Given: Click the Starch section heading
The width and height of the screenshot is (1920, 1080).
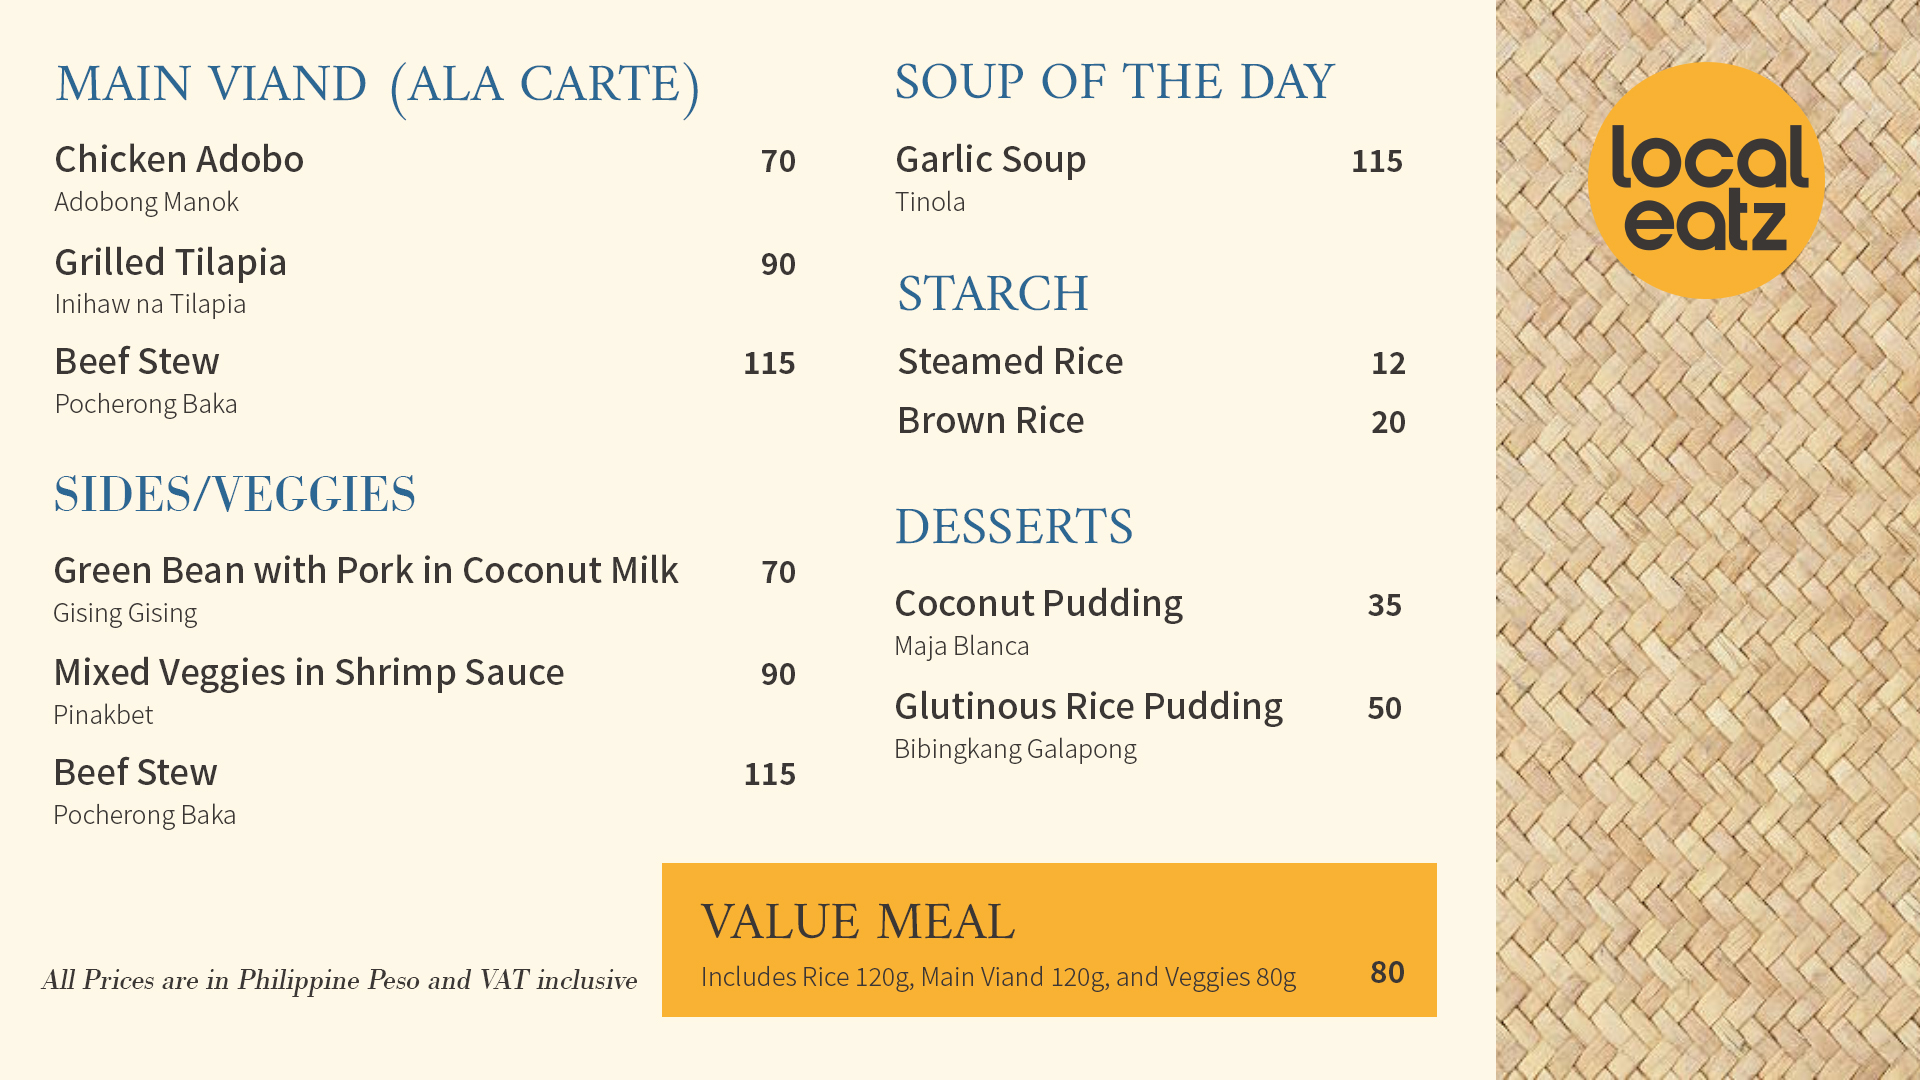Looking at the screenshot, I should tap(992, 294).
